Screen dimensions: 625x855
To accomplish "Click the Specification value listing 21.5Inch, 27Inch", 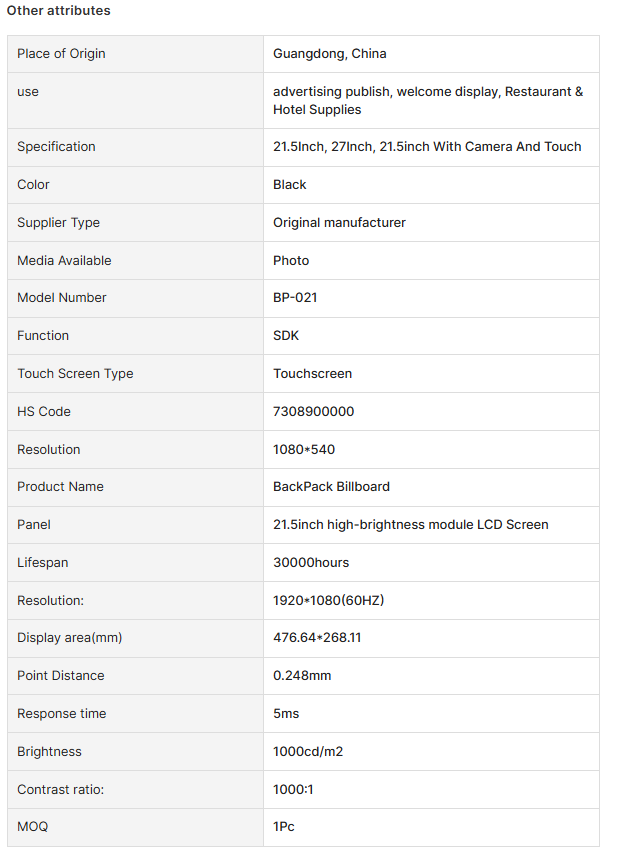I will pyautogui.click(x=427, y=147).
